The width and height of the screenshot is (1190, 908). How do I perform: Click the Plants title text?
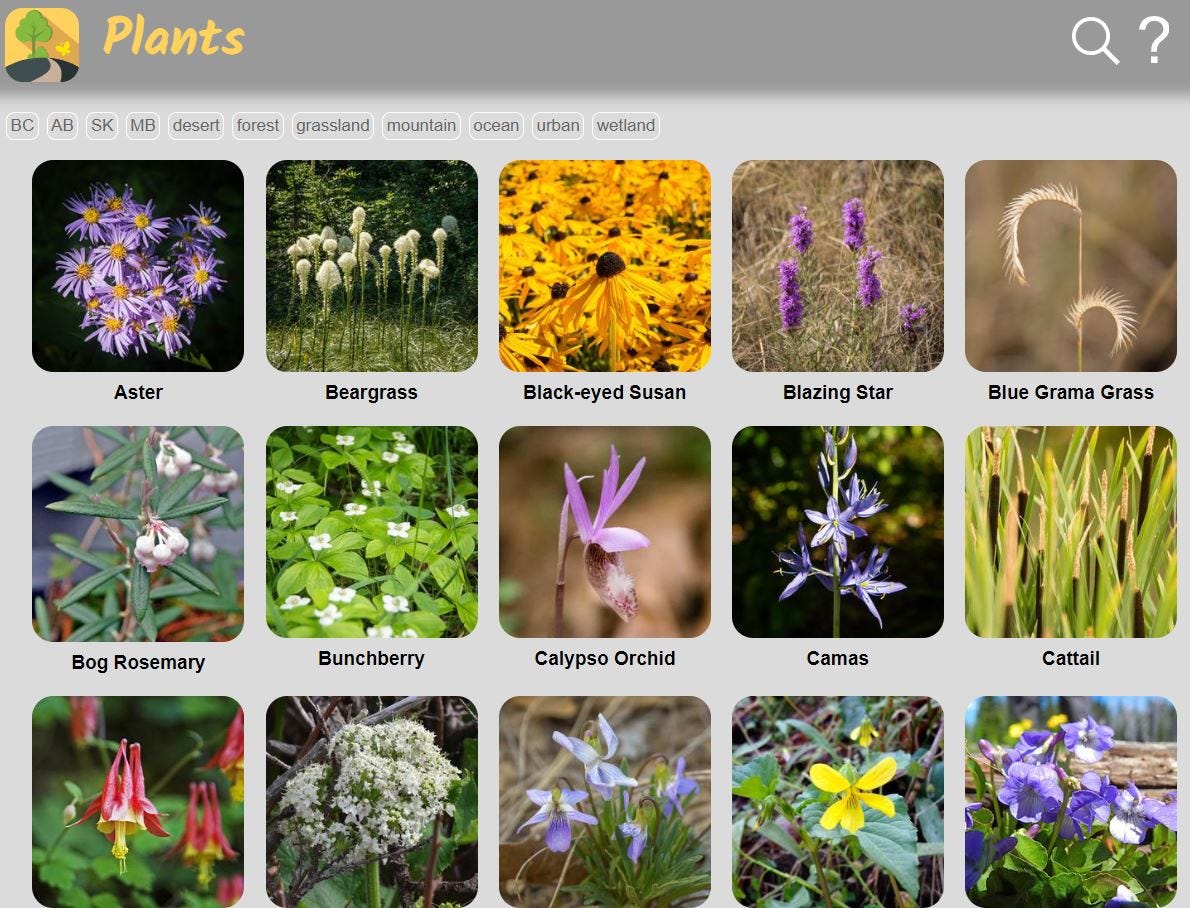[x=174, y=37]
